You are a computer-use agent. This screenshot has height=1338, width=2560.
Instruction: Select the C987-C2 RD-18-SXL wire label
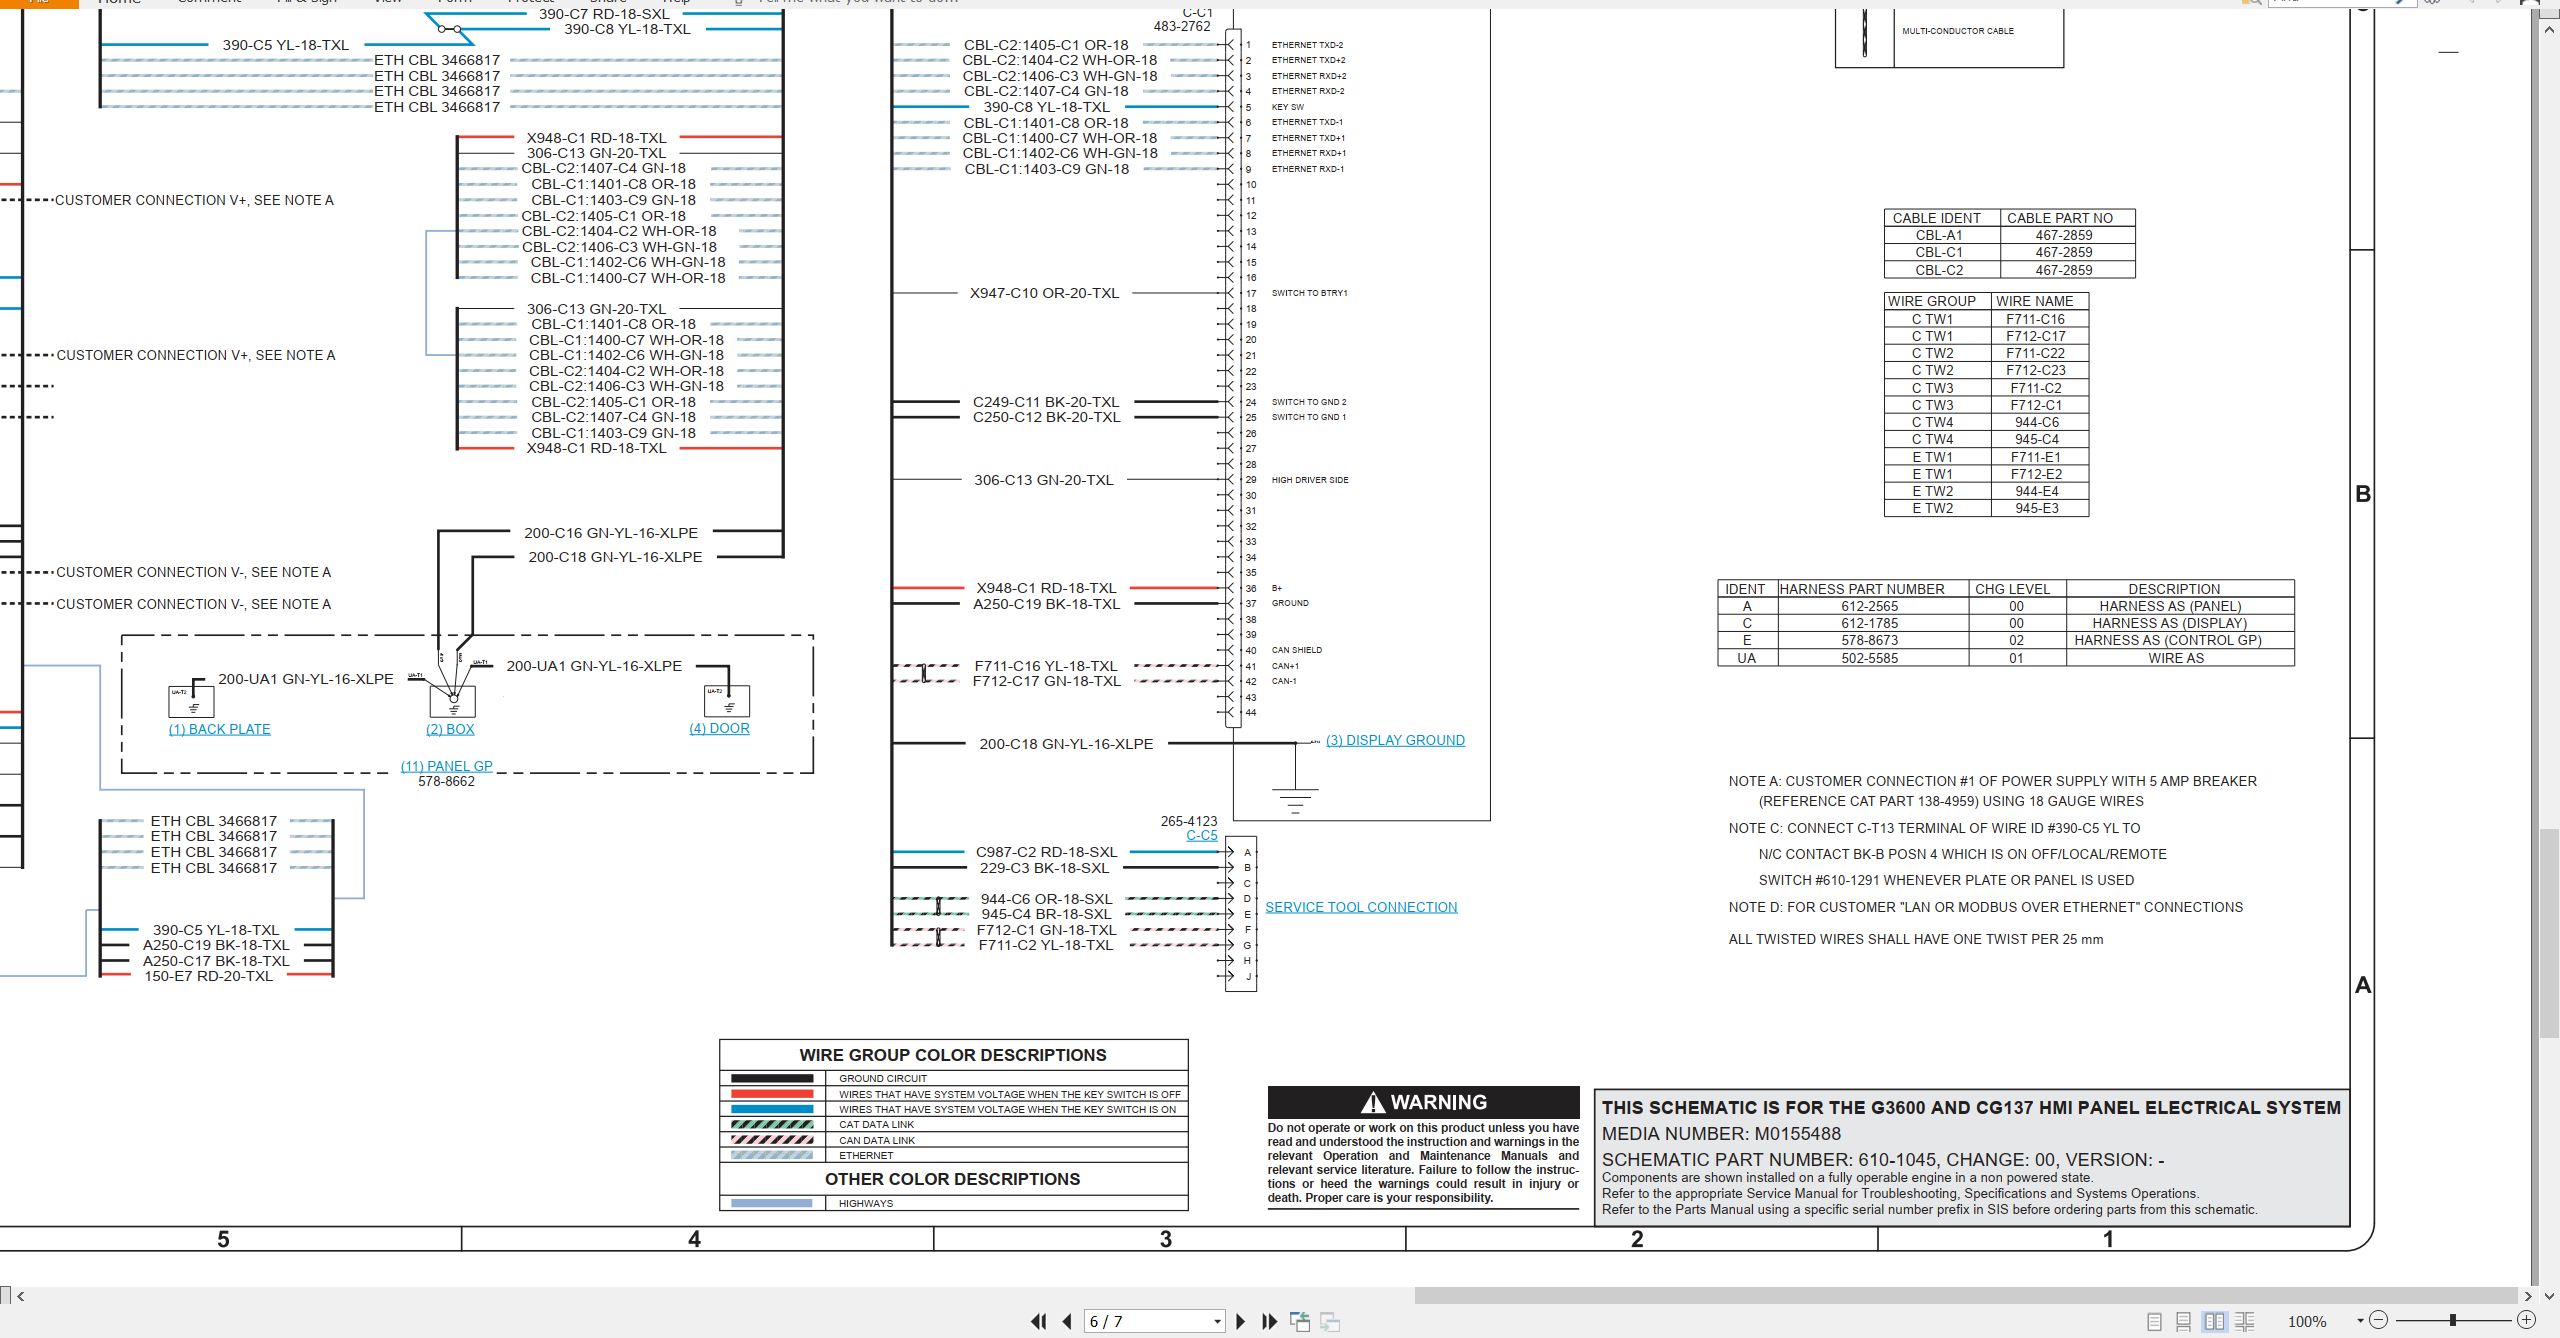1047,852
